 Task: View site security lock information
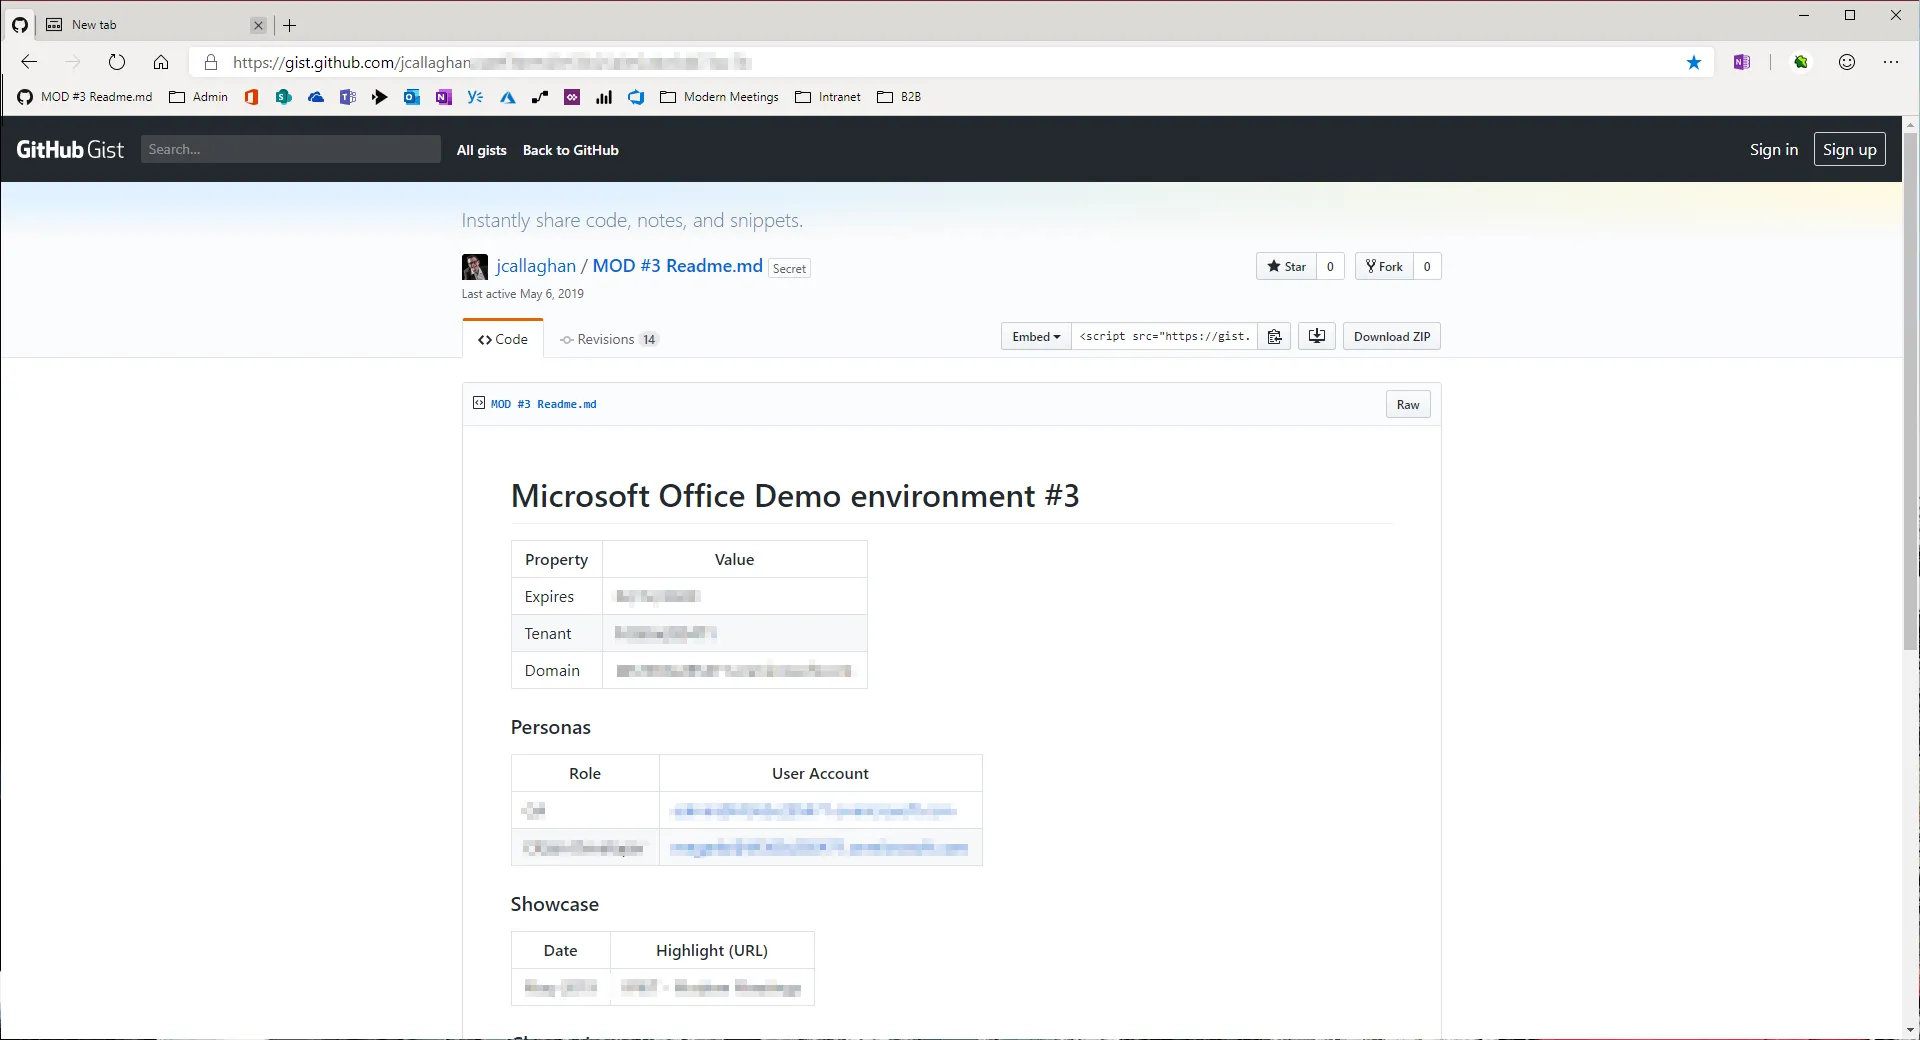point(211,62)
